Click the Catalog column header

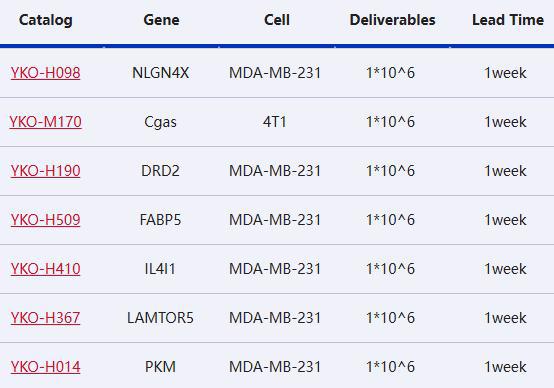point(46,20)
